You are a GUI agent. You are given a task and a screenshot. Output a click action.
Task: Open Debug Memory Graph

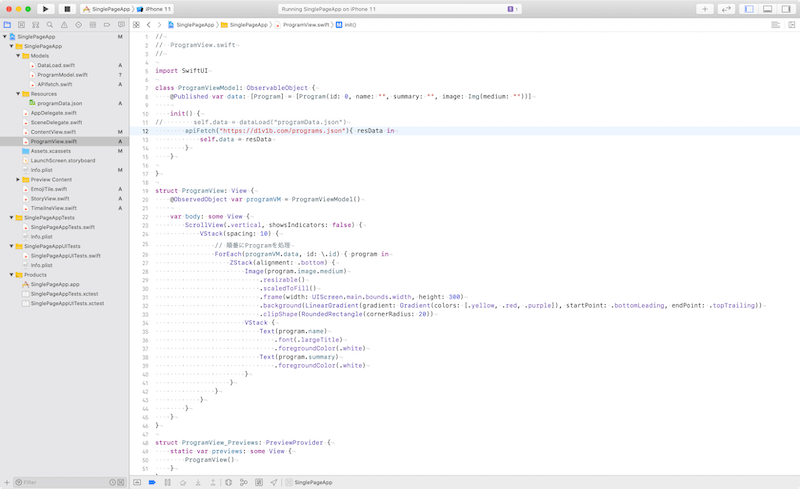243,482
